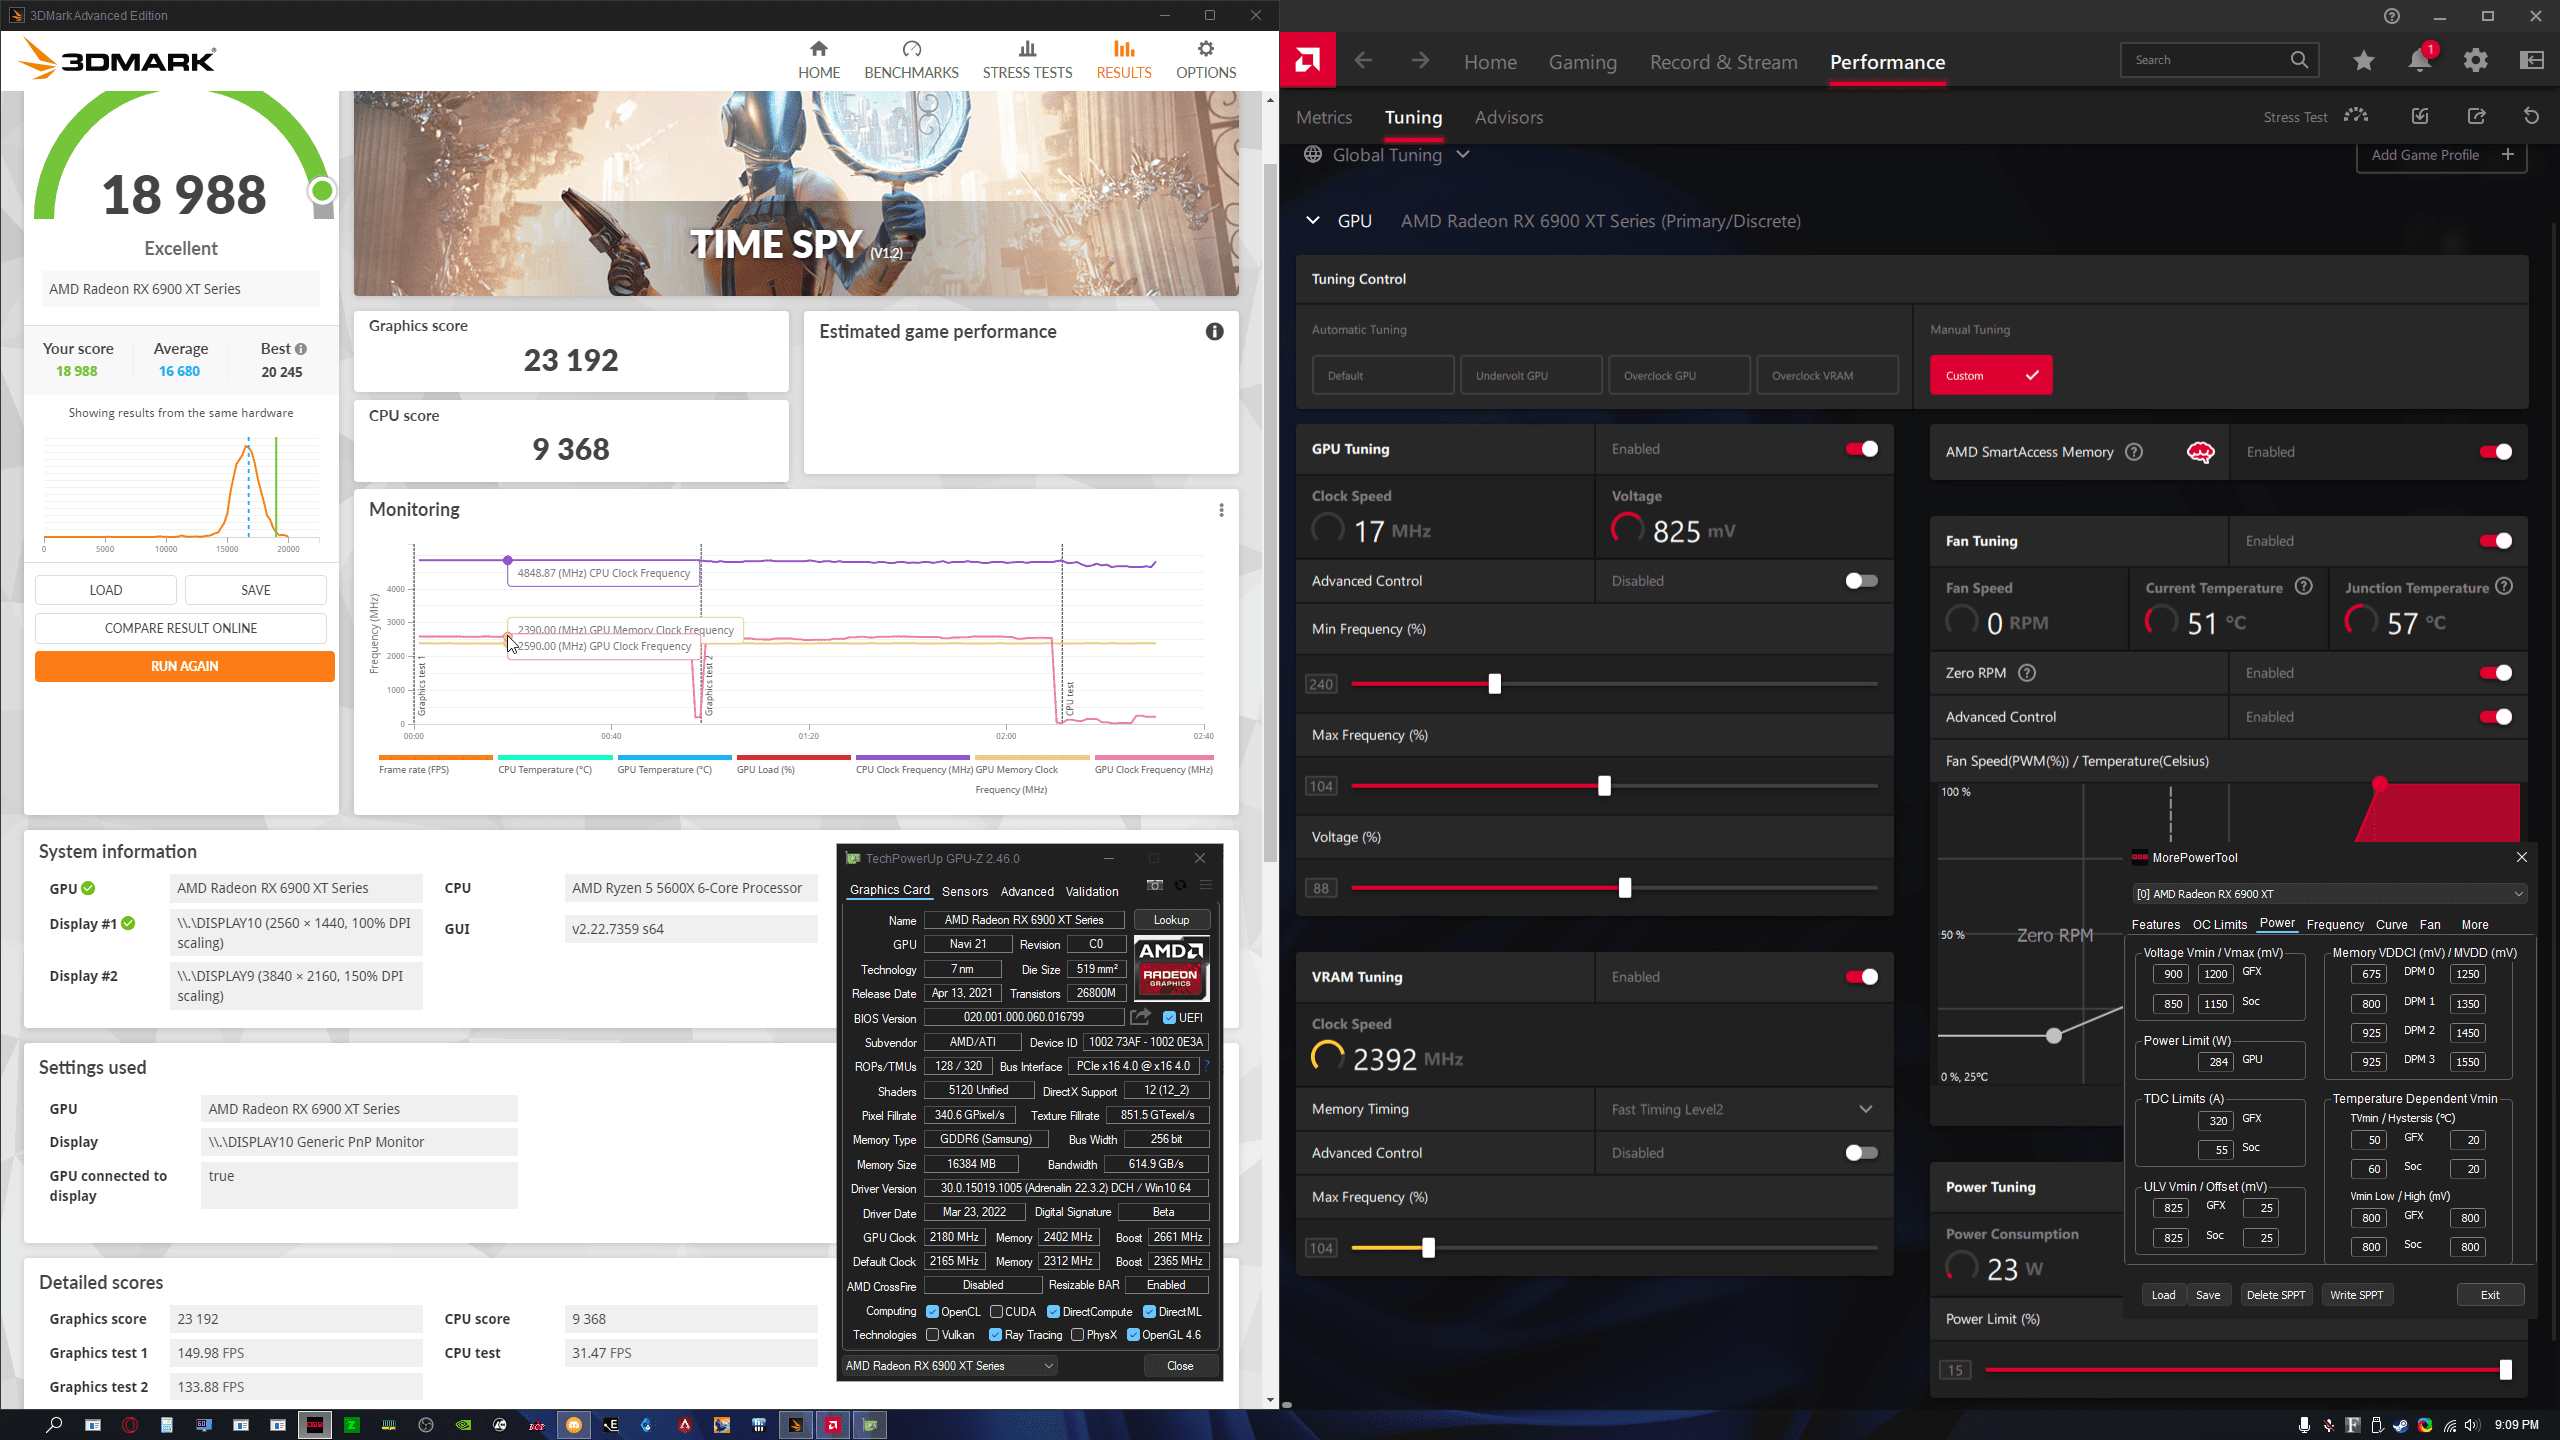This screenshot has height=1440, width=2560.
Task: Go to Stress Tests in 3DMark
Action: 1027,60
